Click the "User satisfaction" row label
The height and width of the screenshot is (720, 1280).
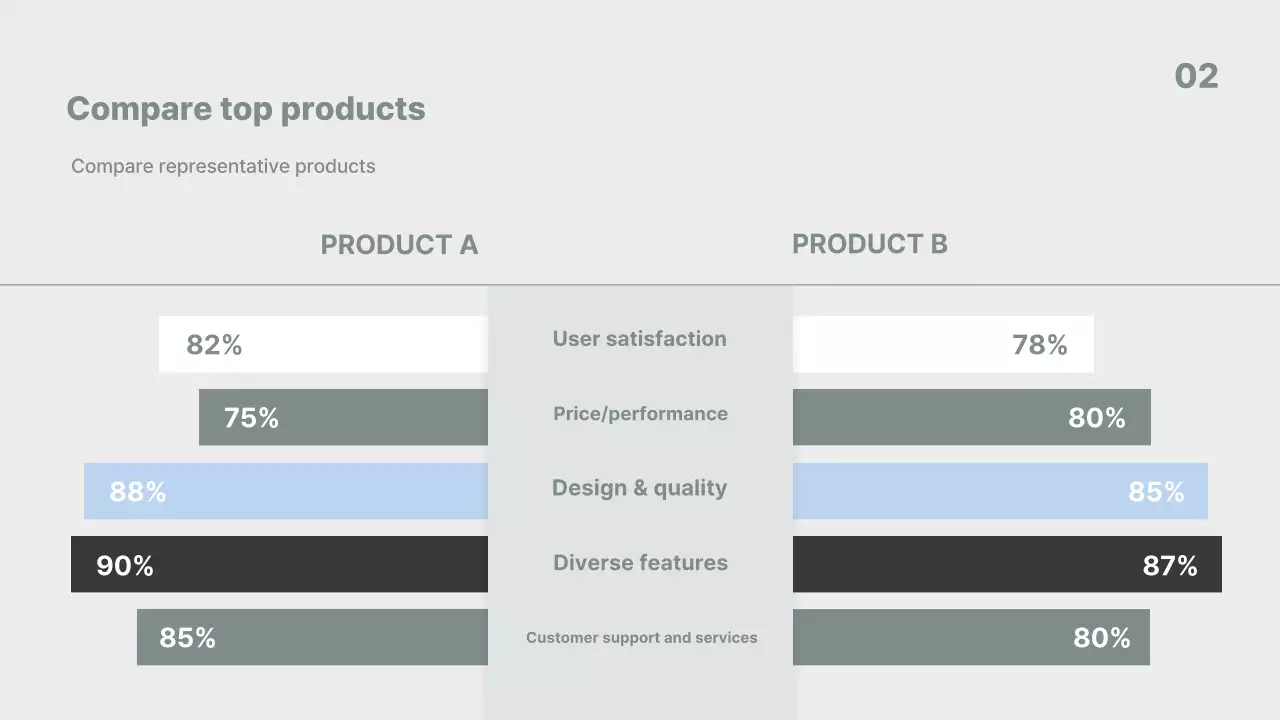click(x=640, y=339)
